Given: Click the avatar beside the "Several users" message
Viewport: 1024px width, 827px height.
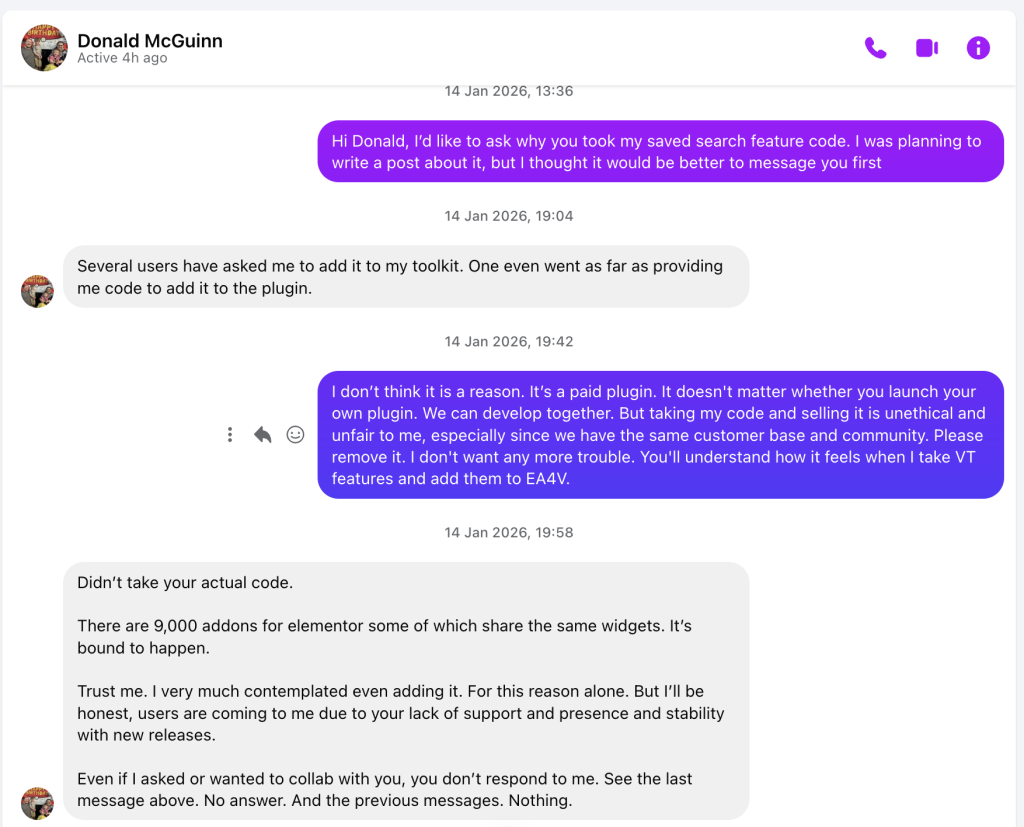Looking at the screenshot, I should pyautogui.click(x=37, y=291).
